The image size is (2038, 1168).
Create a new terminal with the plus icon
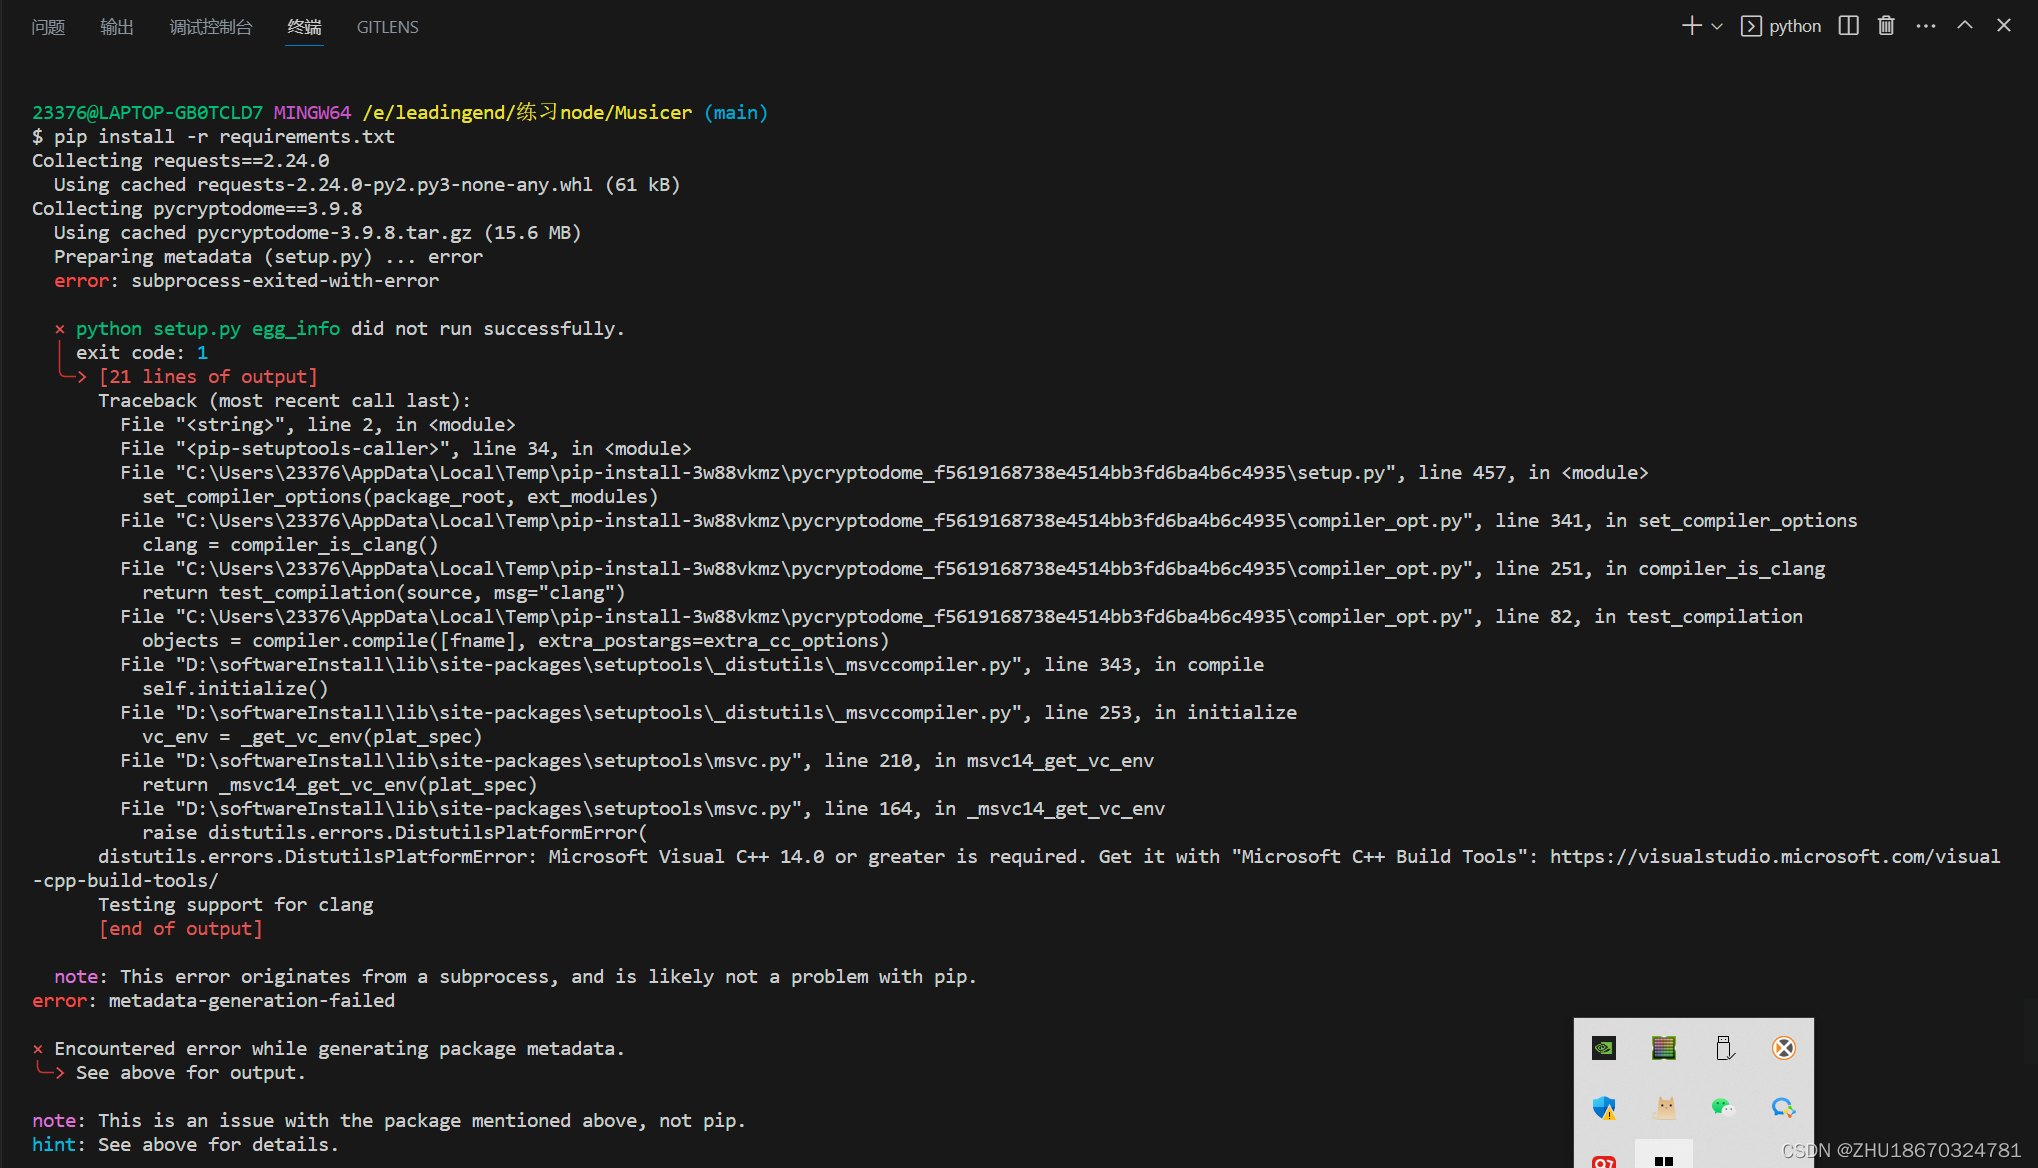[x=1691, y=26]
